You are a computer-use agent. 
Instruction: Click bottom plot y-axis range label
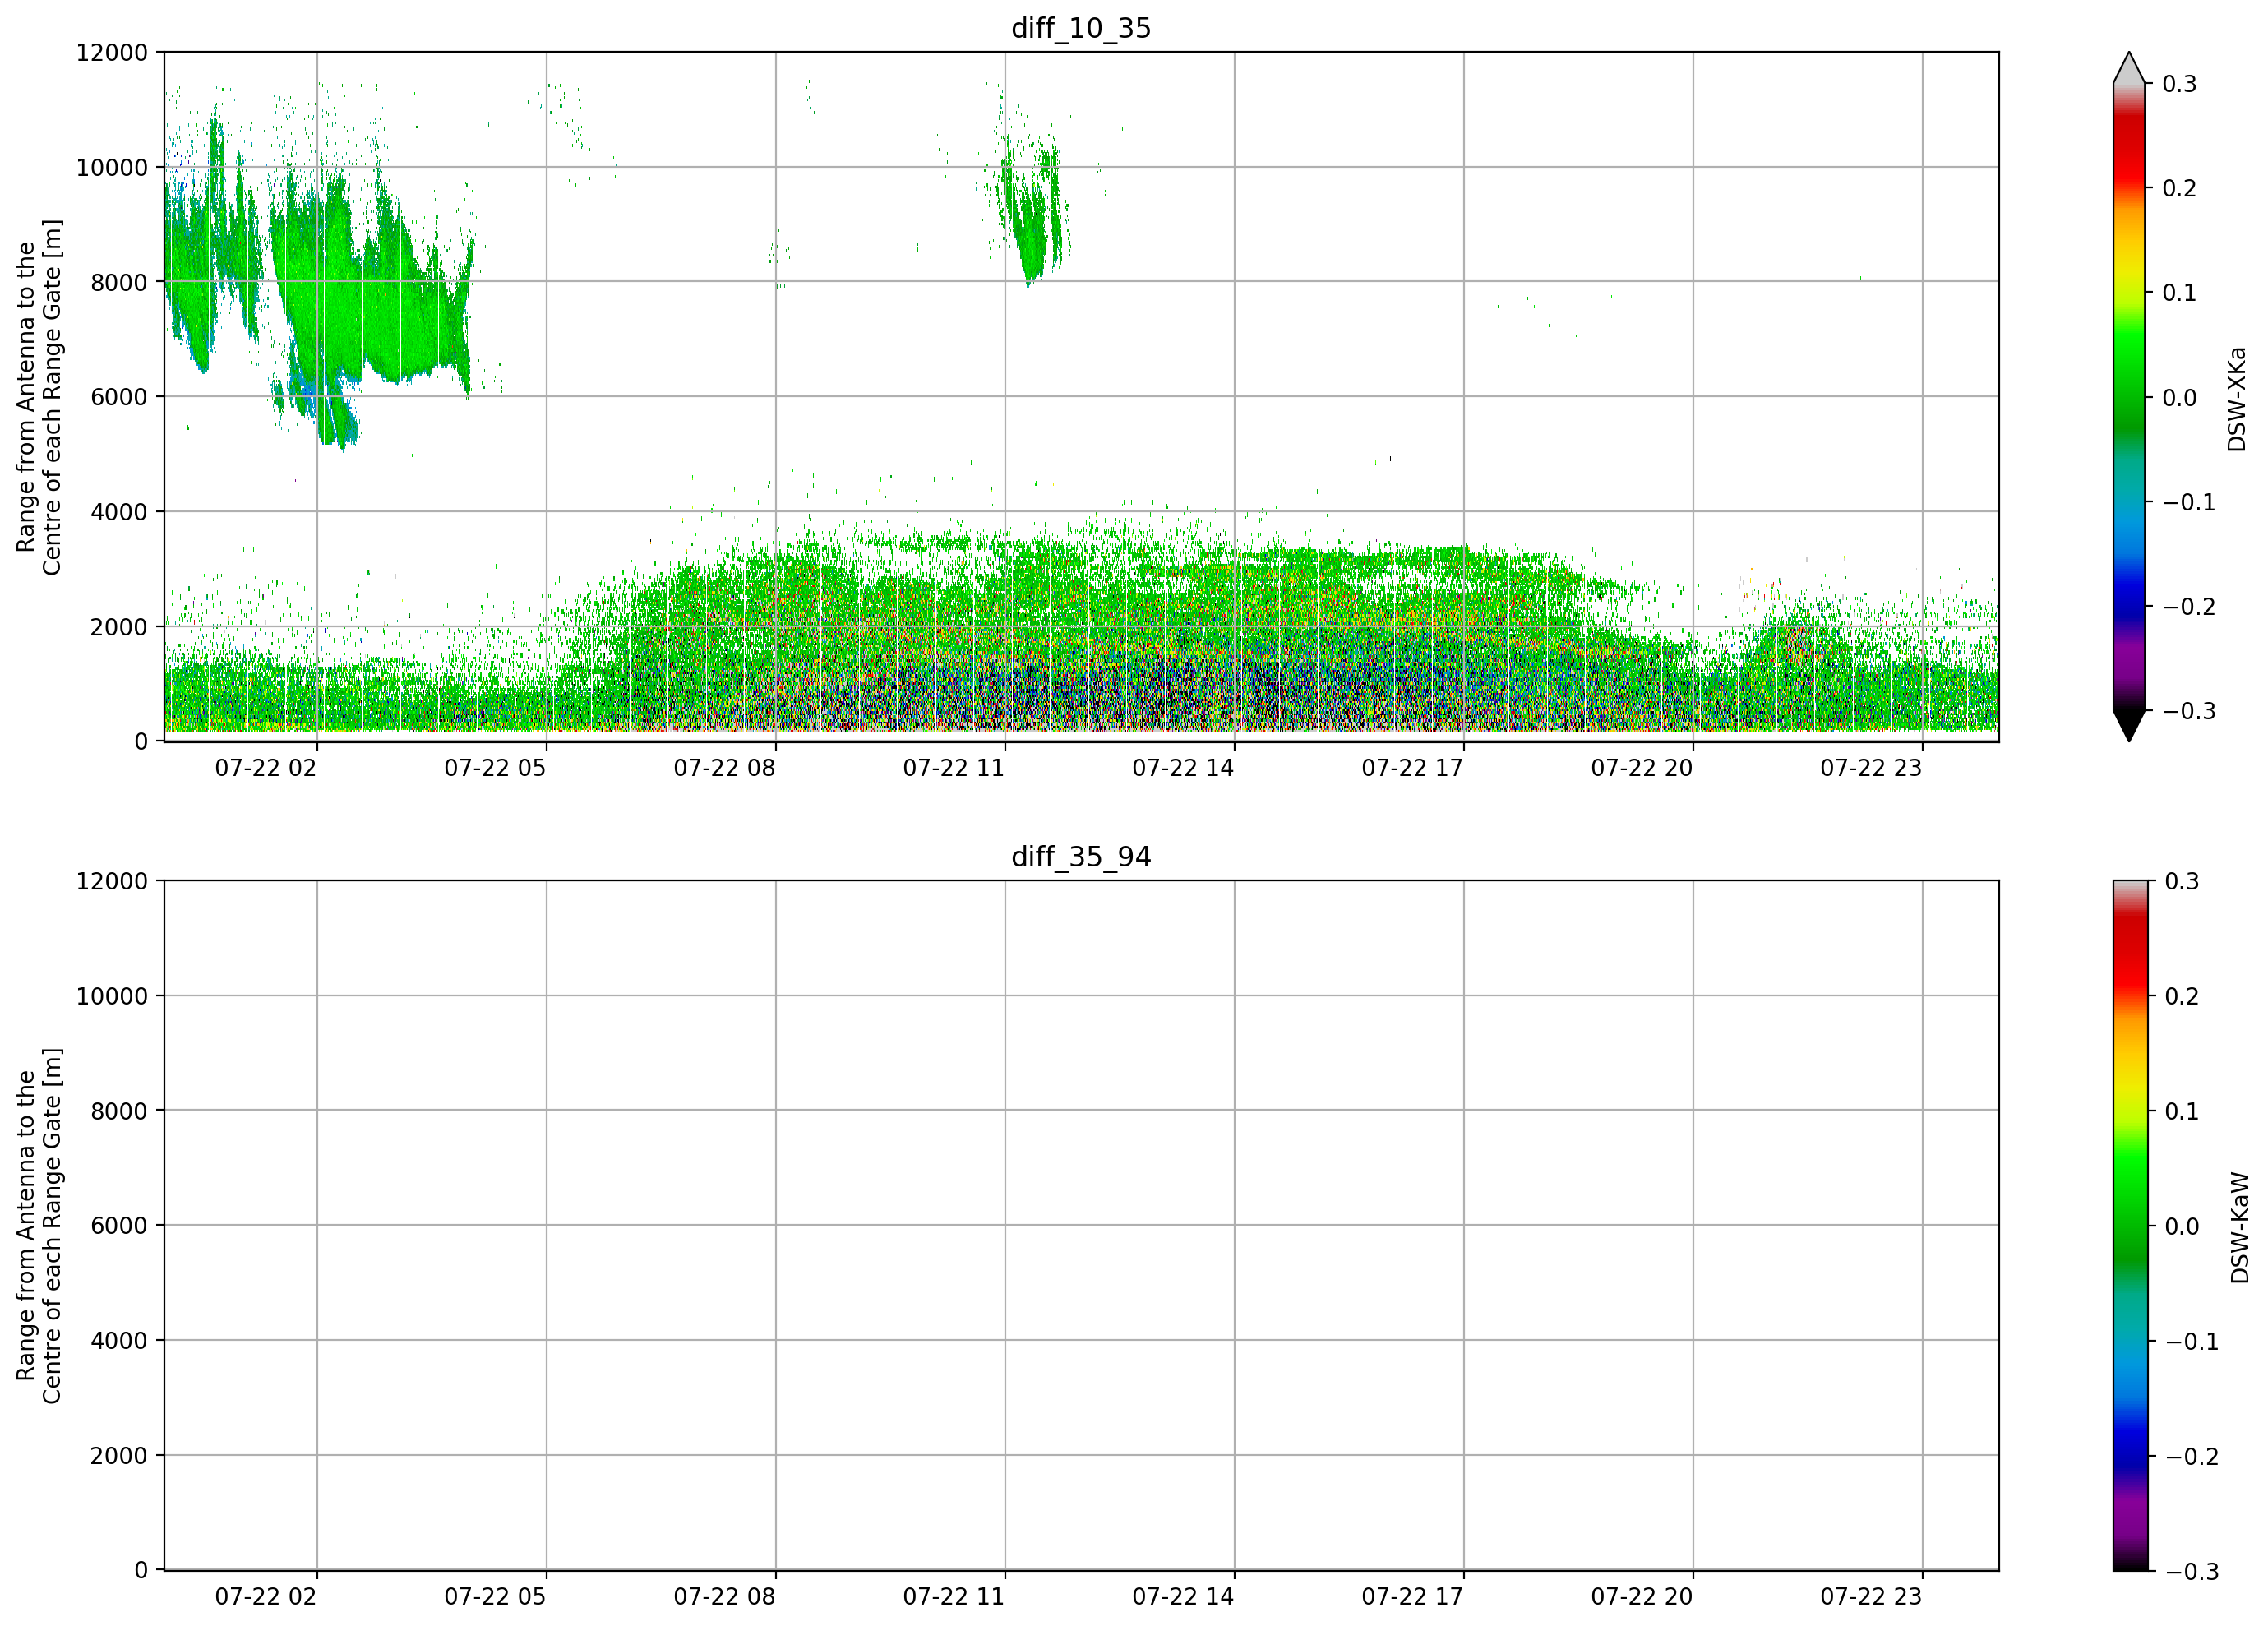coord(39,1226)
